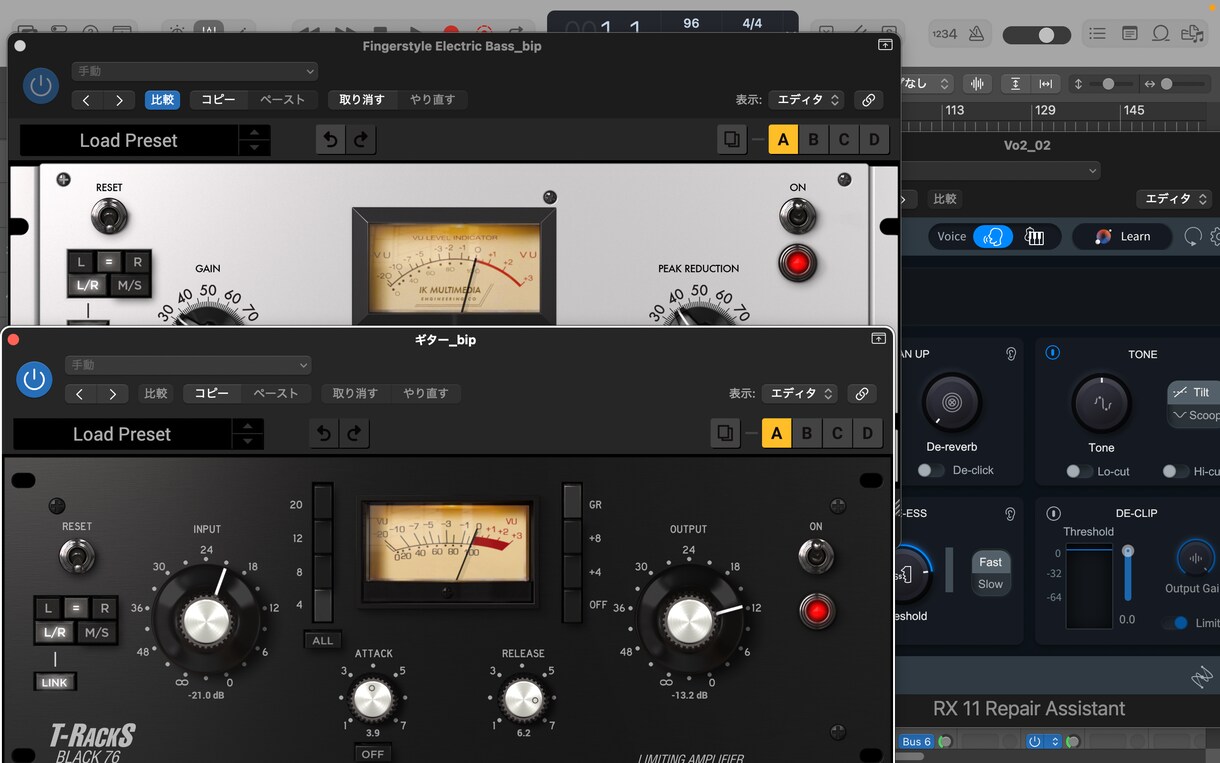Select preset slot B in Black 76
This screenshot has width=1220, height=763.
(x=807, y=433)
